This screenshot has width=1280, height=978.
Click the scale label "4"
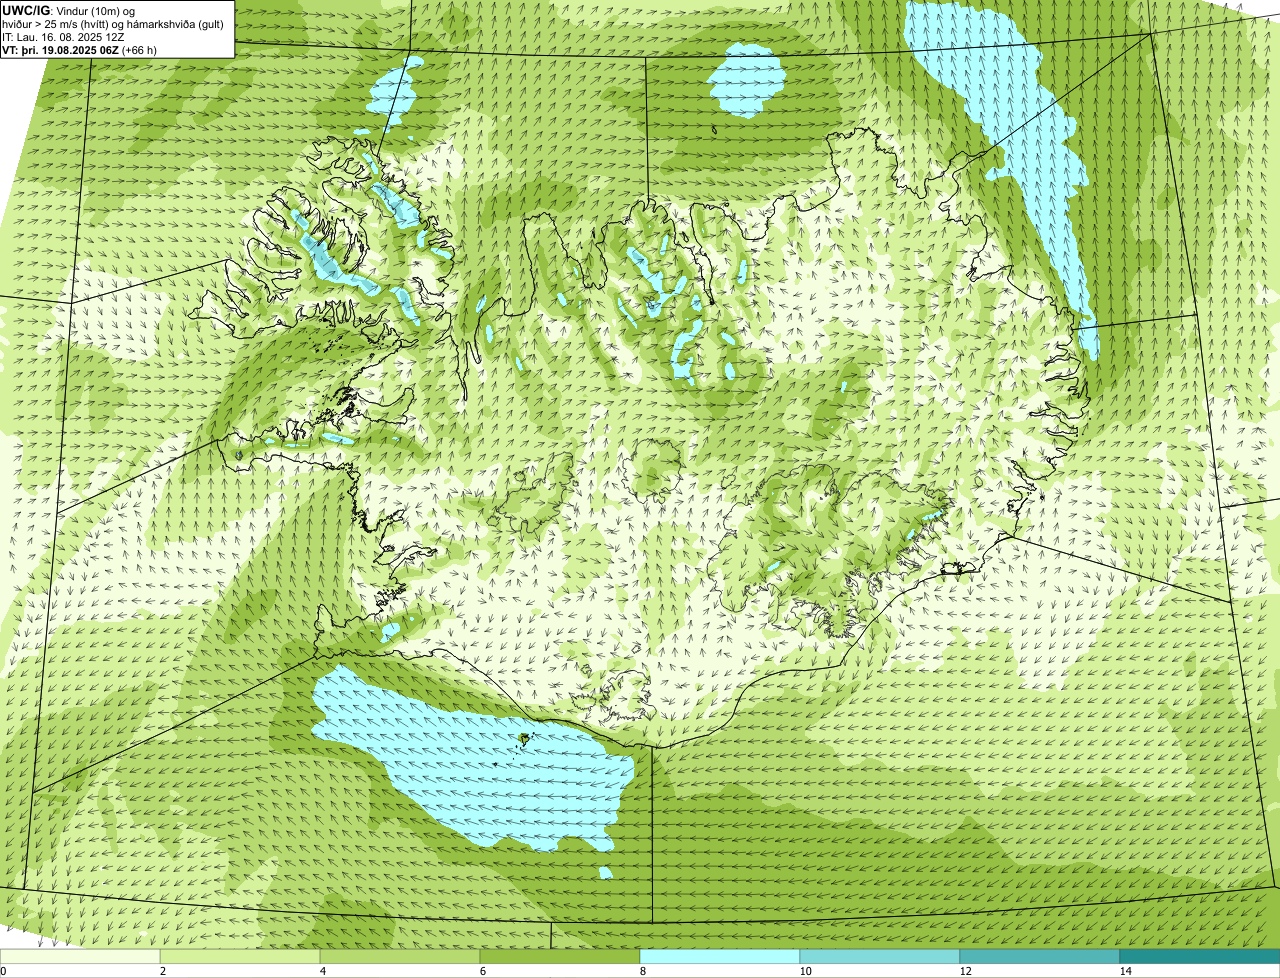[x=322, y=971]
